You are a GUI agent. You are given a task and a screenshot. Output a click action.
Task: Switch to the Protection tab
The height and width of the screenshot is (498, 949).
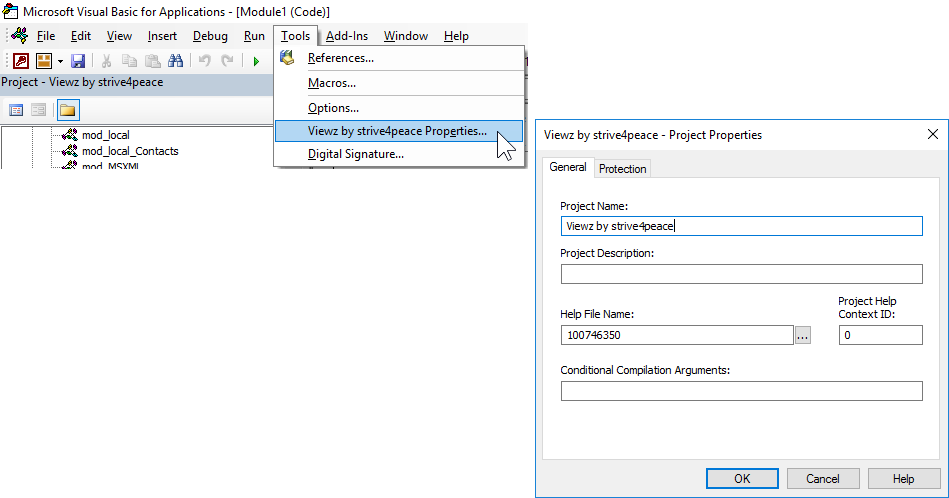coord(622,169)
